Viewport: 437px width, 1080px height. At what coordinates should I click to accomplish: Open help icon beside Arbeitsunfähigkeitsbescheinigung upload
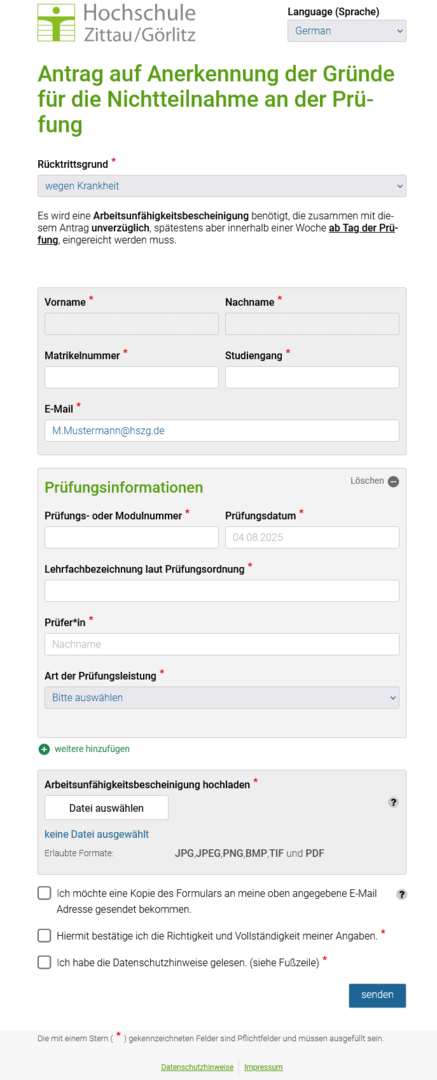pos(394,802)
